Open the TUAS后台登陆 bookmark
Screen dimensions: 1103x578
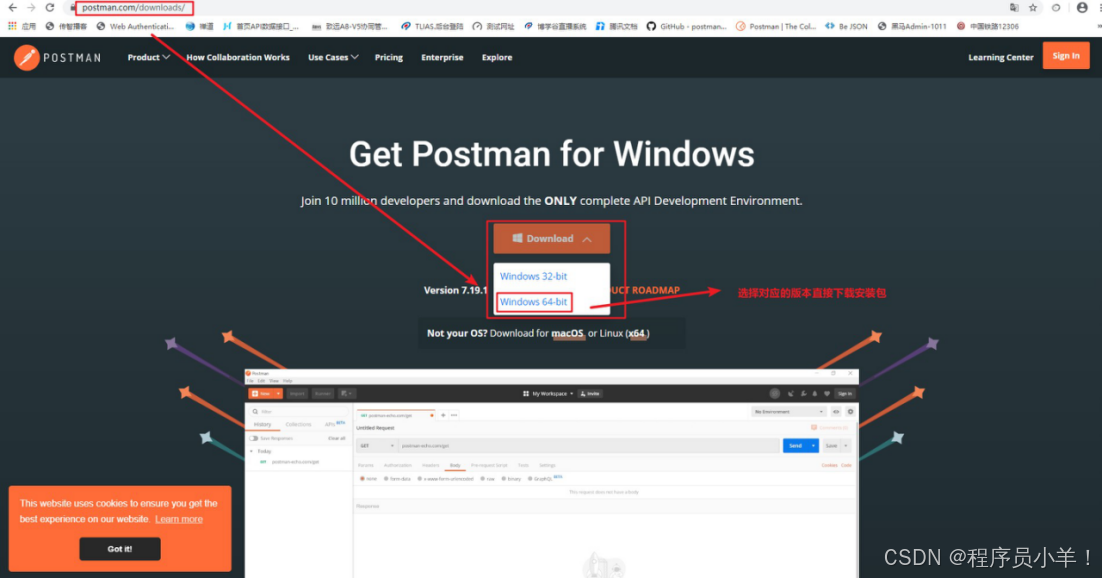(432, 26)
